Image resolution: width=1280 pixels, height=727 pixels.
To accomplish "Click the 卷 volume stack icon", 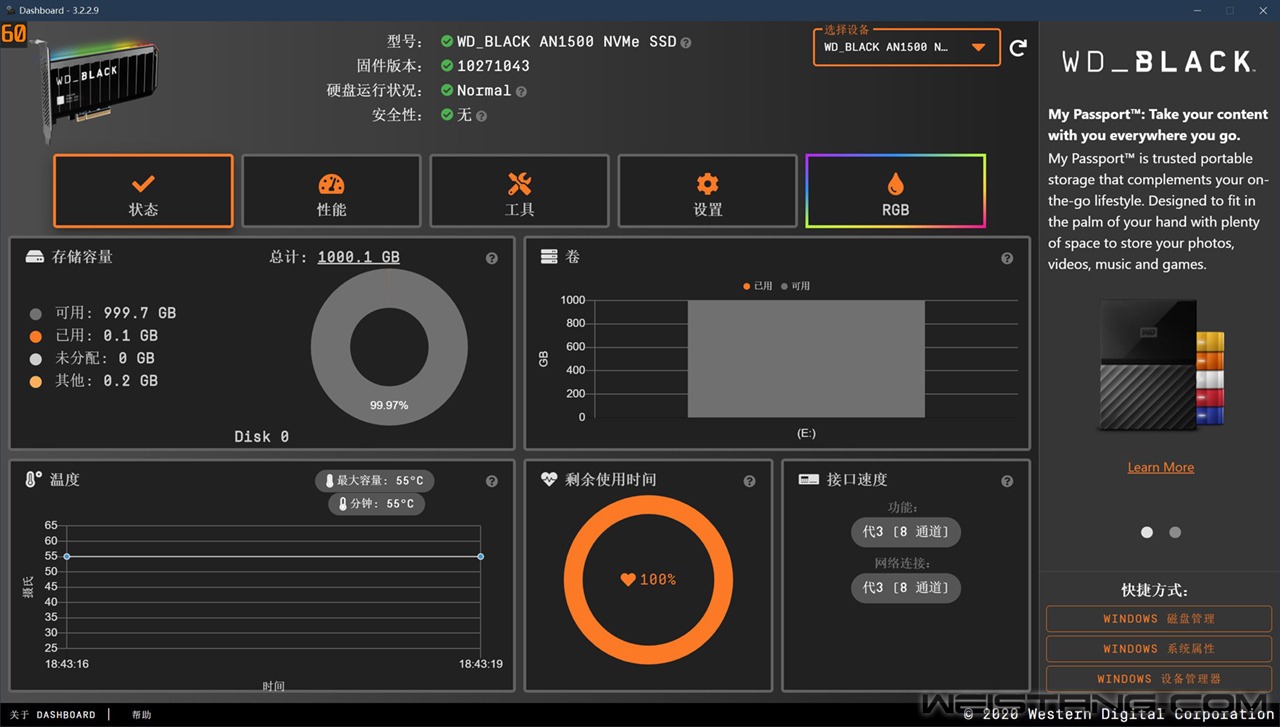I will click(549, 257).
